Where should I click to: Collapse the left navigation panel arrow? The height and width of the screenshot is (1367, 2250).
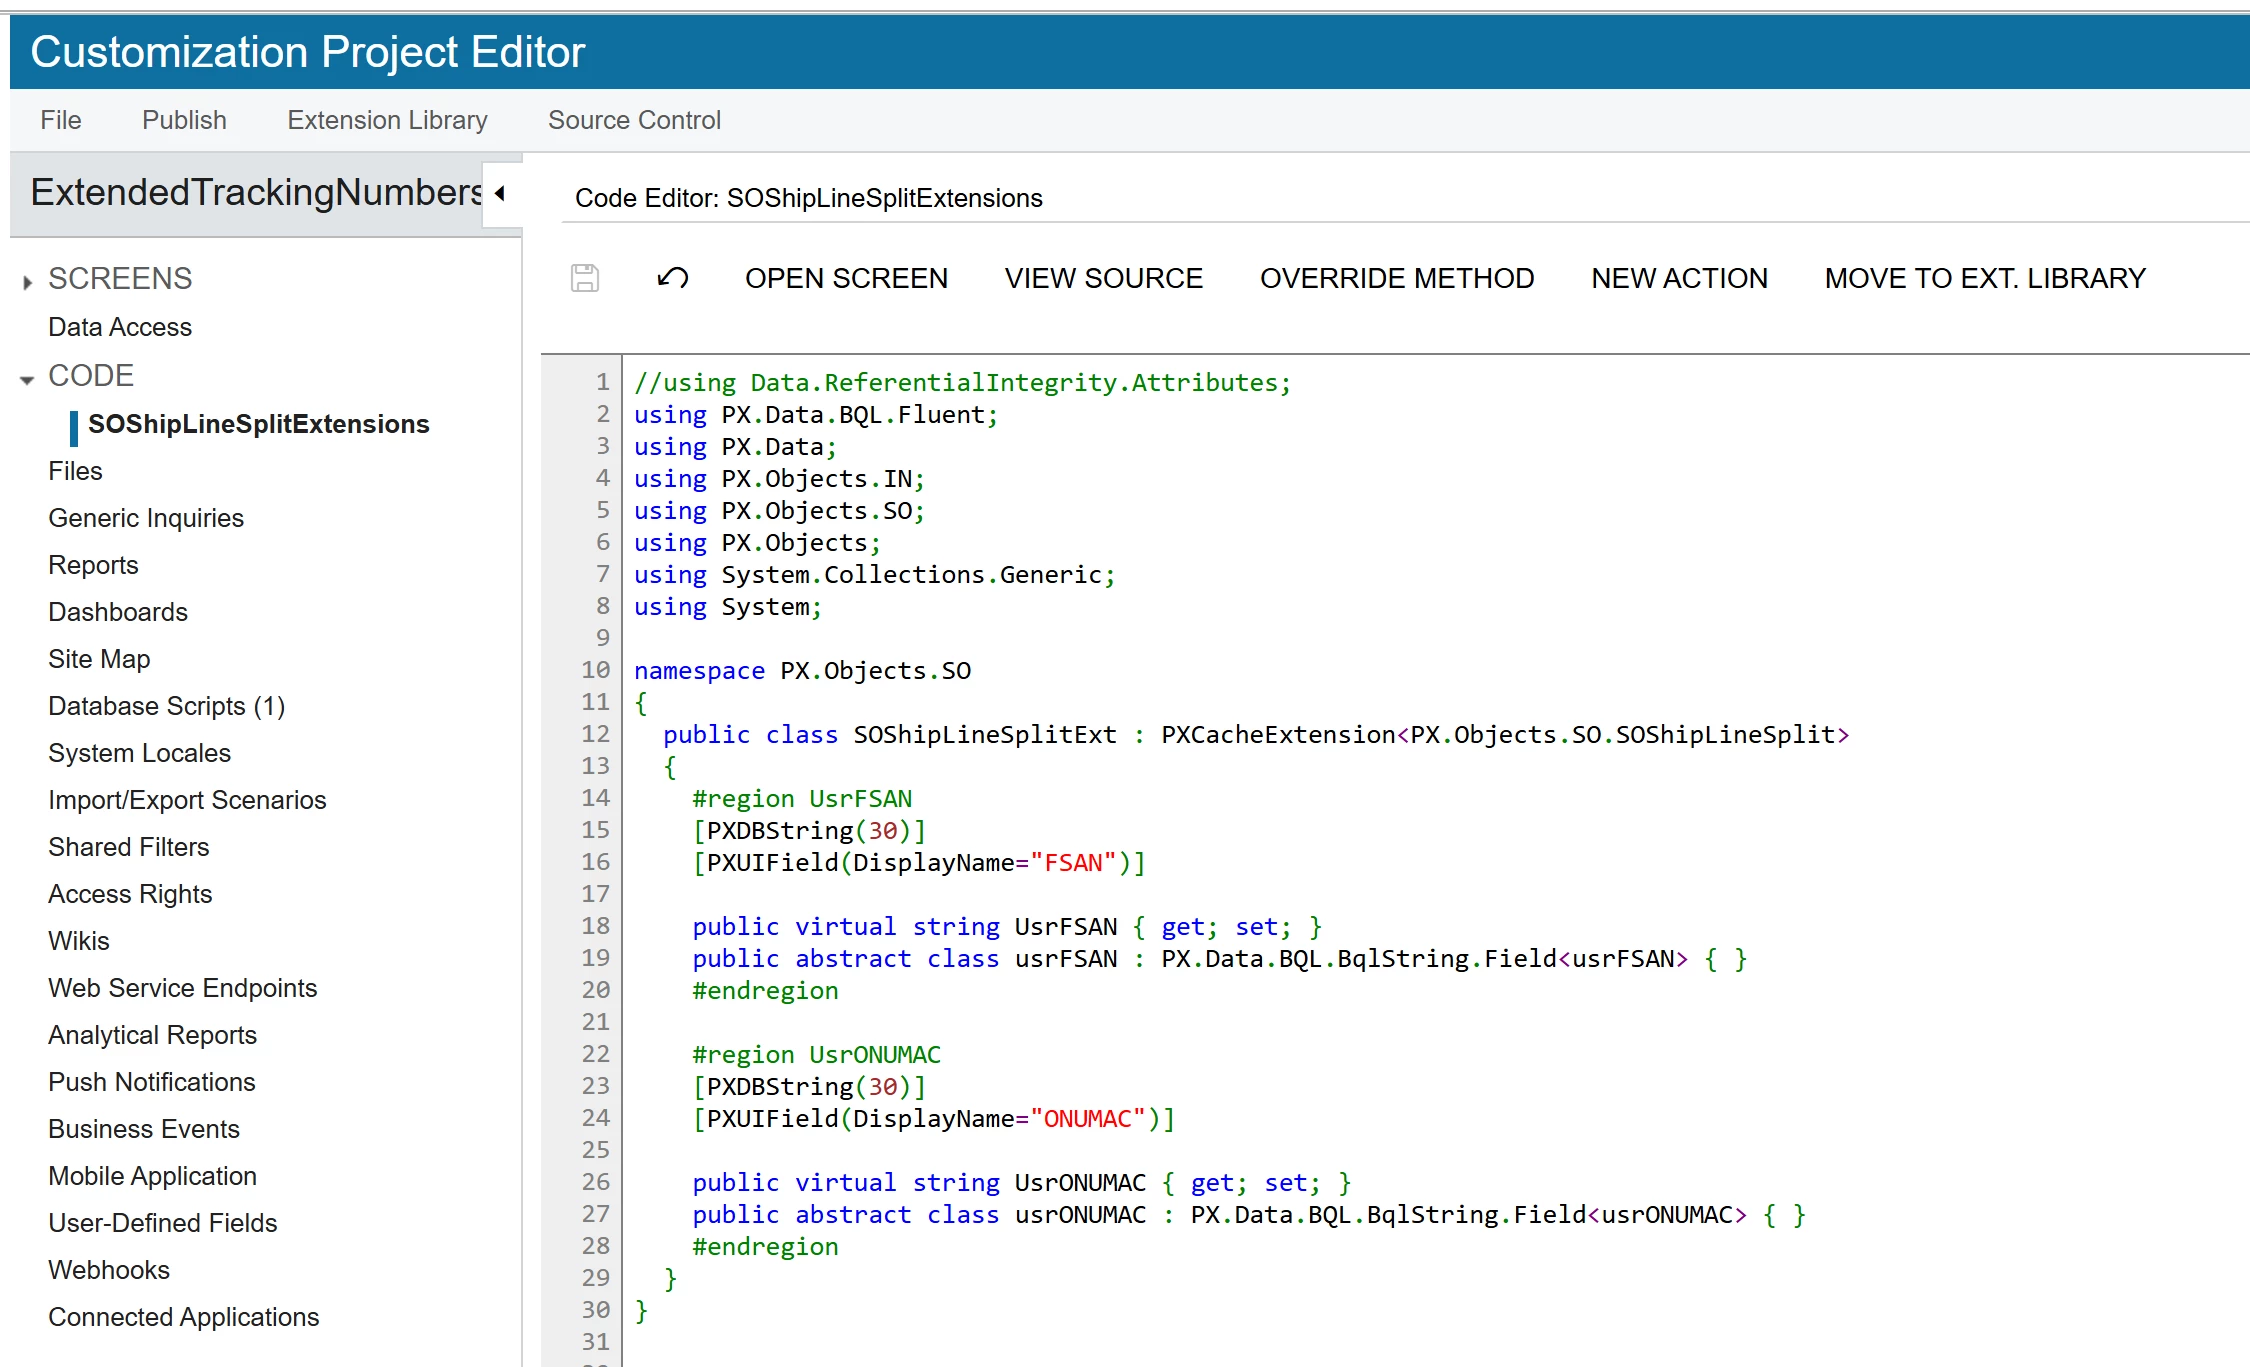(500, 193)
